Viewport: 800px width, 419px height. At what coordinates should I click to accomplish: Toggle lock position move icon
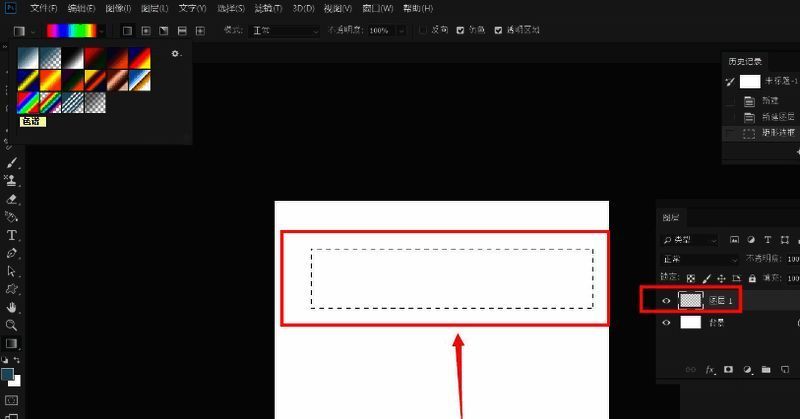(x=721, y=278)
